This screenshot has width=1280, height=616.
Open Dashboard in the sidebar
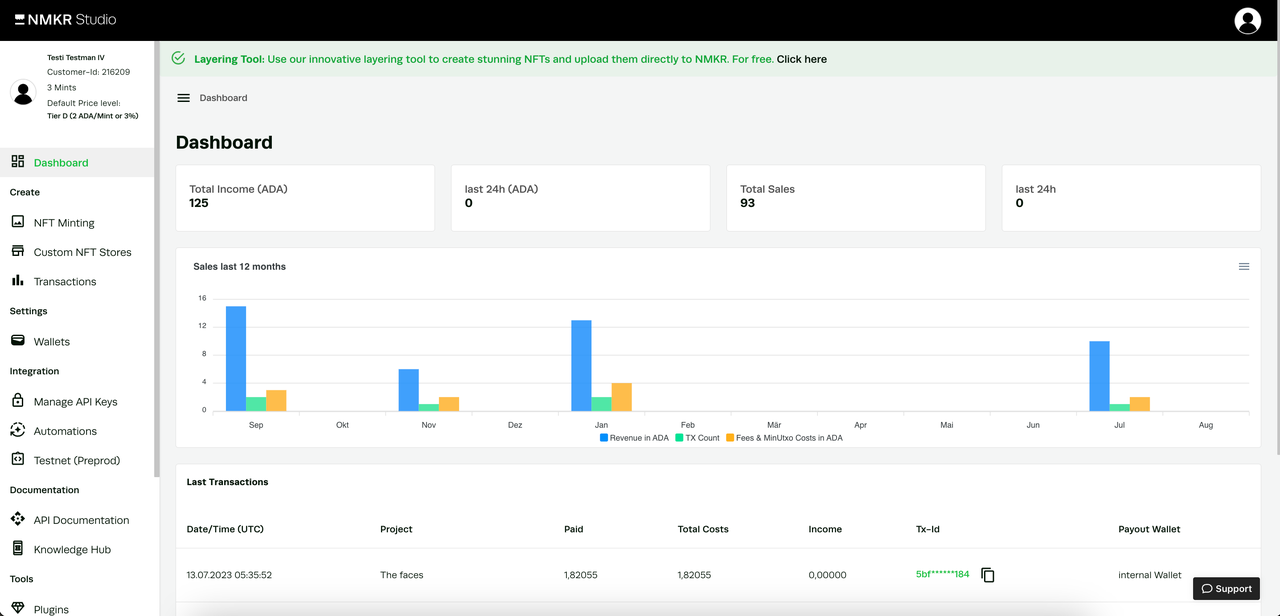tap(77, 162)
